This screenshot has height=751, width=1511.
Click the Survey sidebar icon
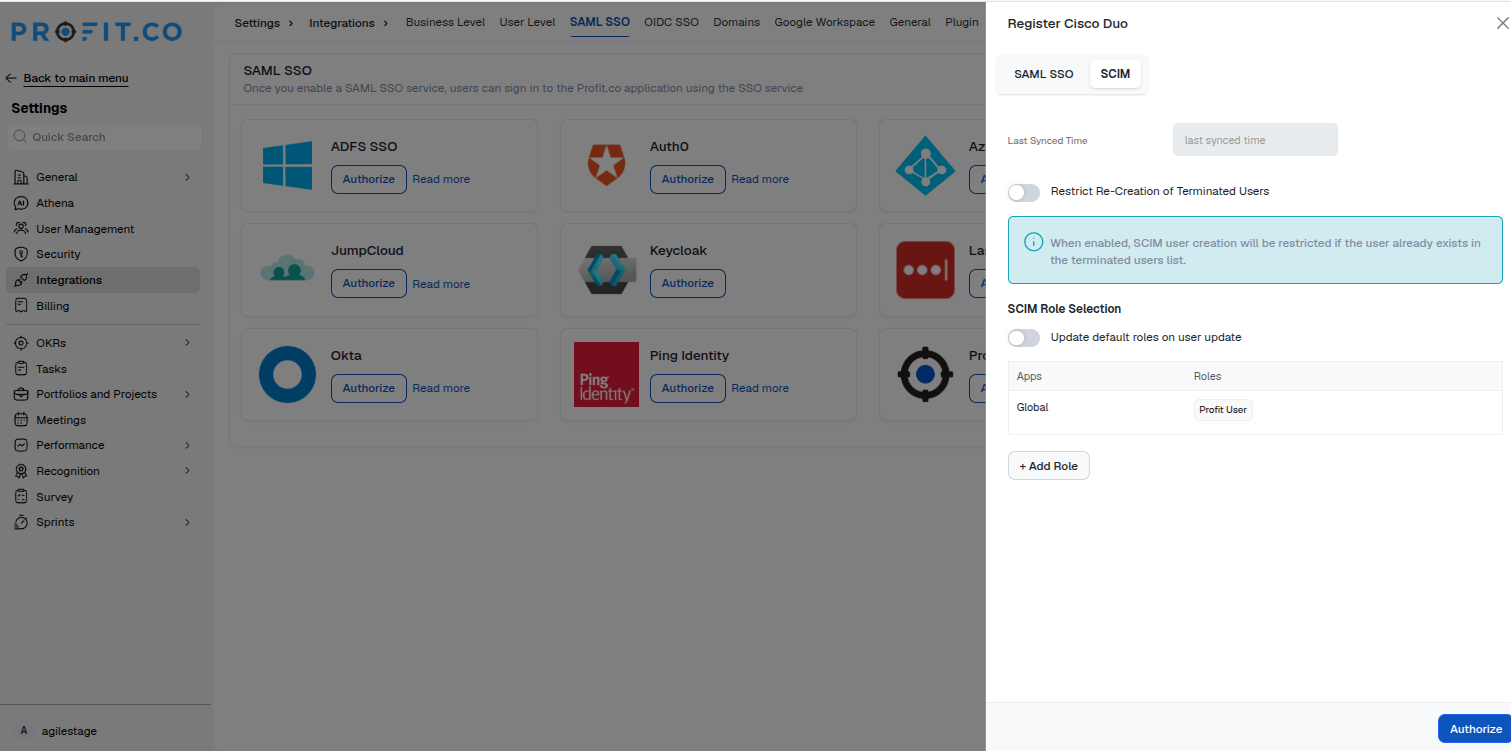pos(21,497)
